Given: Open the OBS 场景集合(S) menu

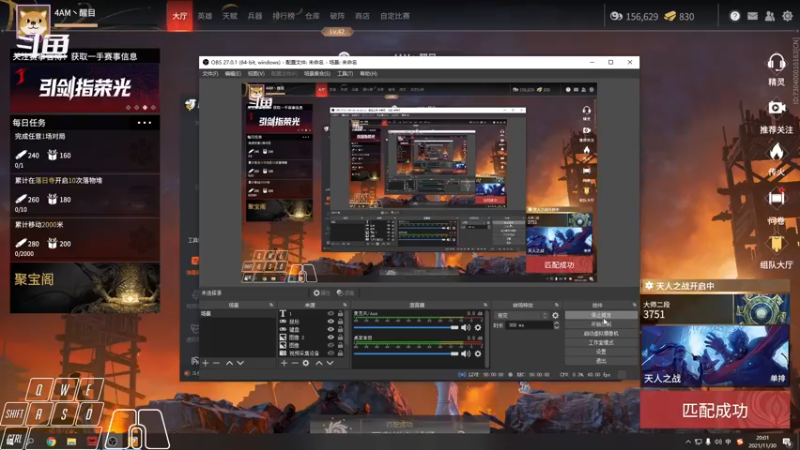Looking at the screenshot, I should click(x=317, y=74).
